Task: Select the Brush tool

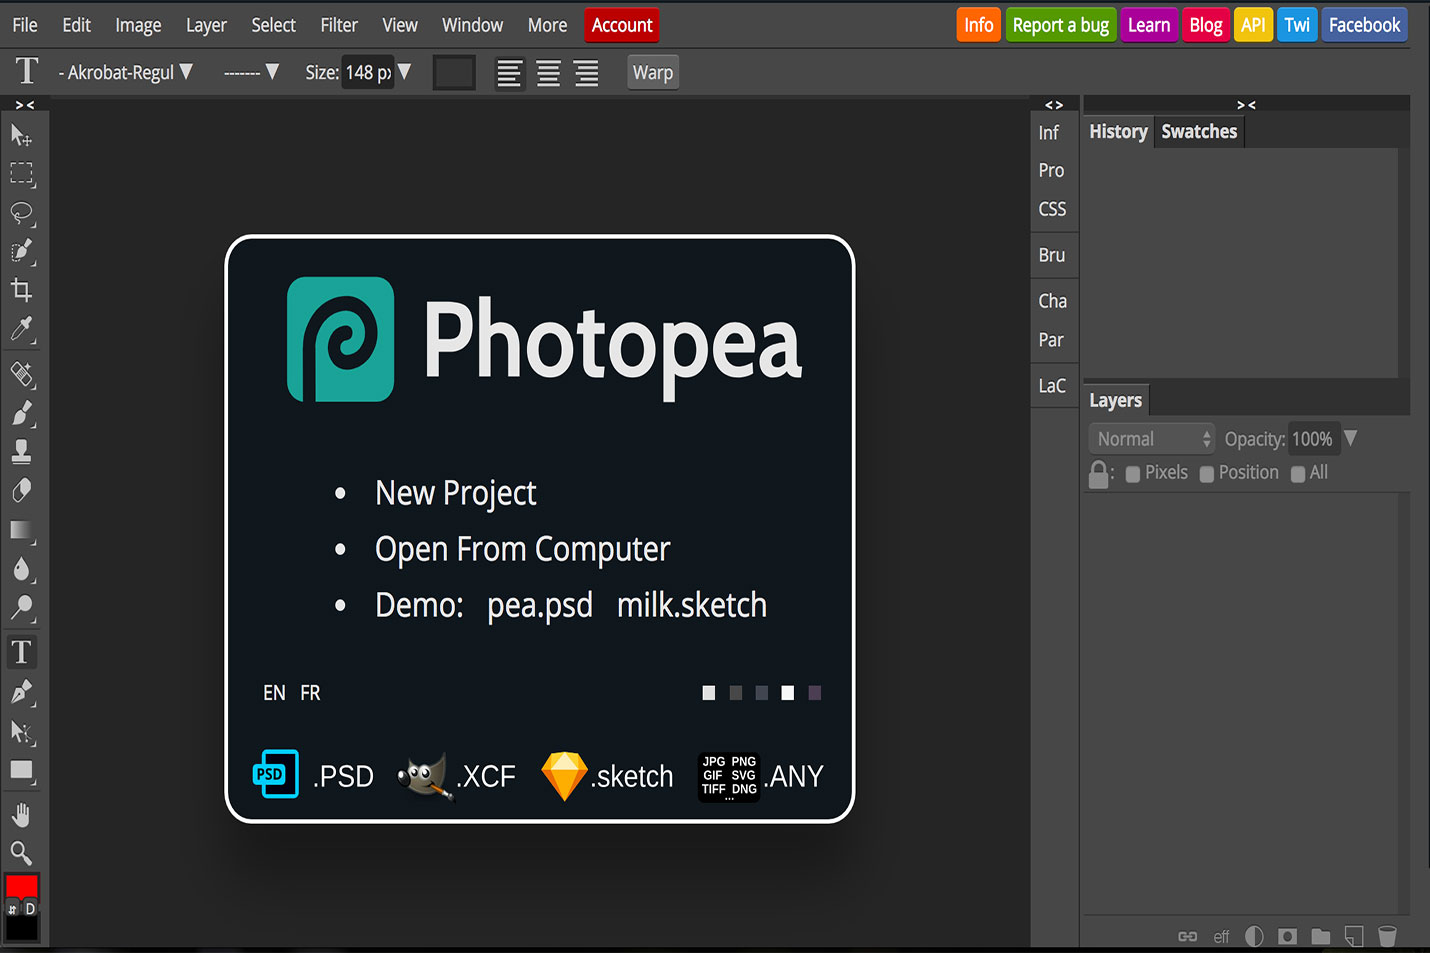Action: point(21,413)
